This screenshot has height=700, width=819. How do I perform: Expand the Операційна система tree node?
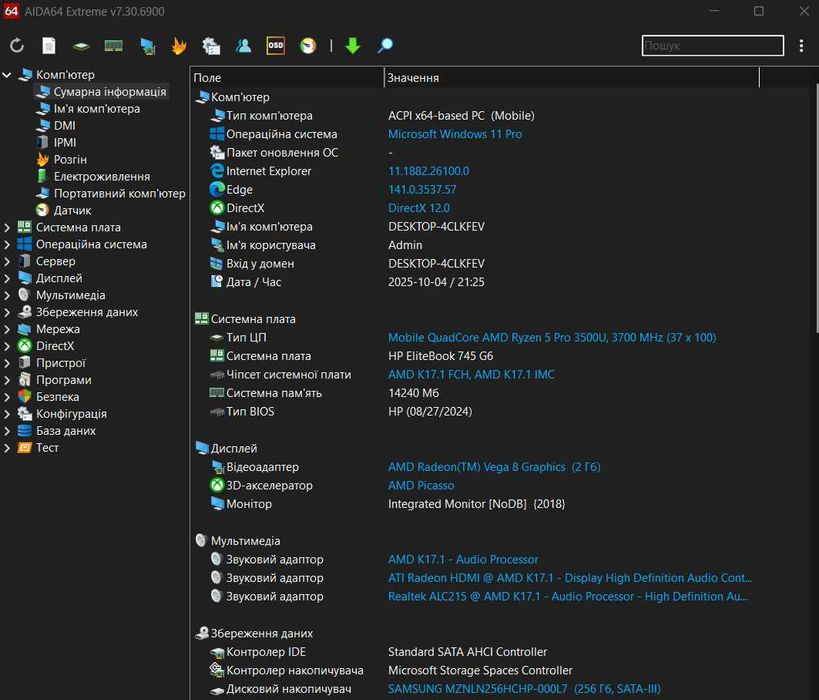(7, 244)
